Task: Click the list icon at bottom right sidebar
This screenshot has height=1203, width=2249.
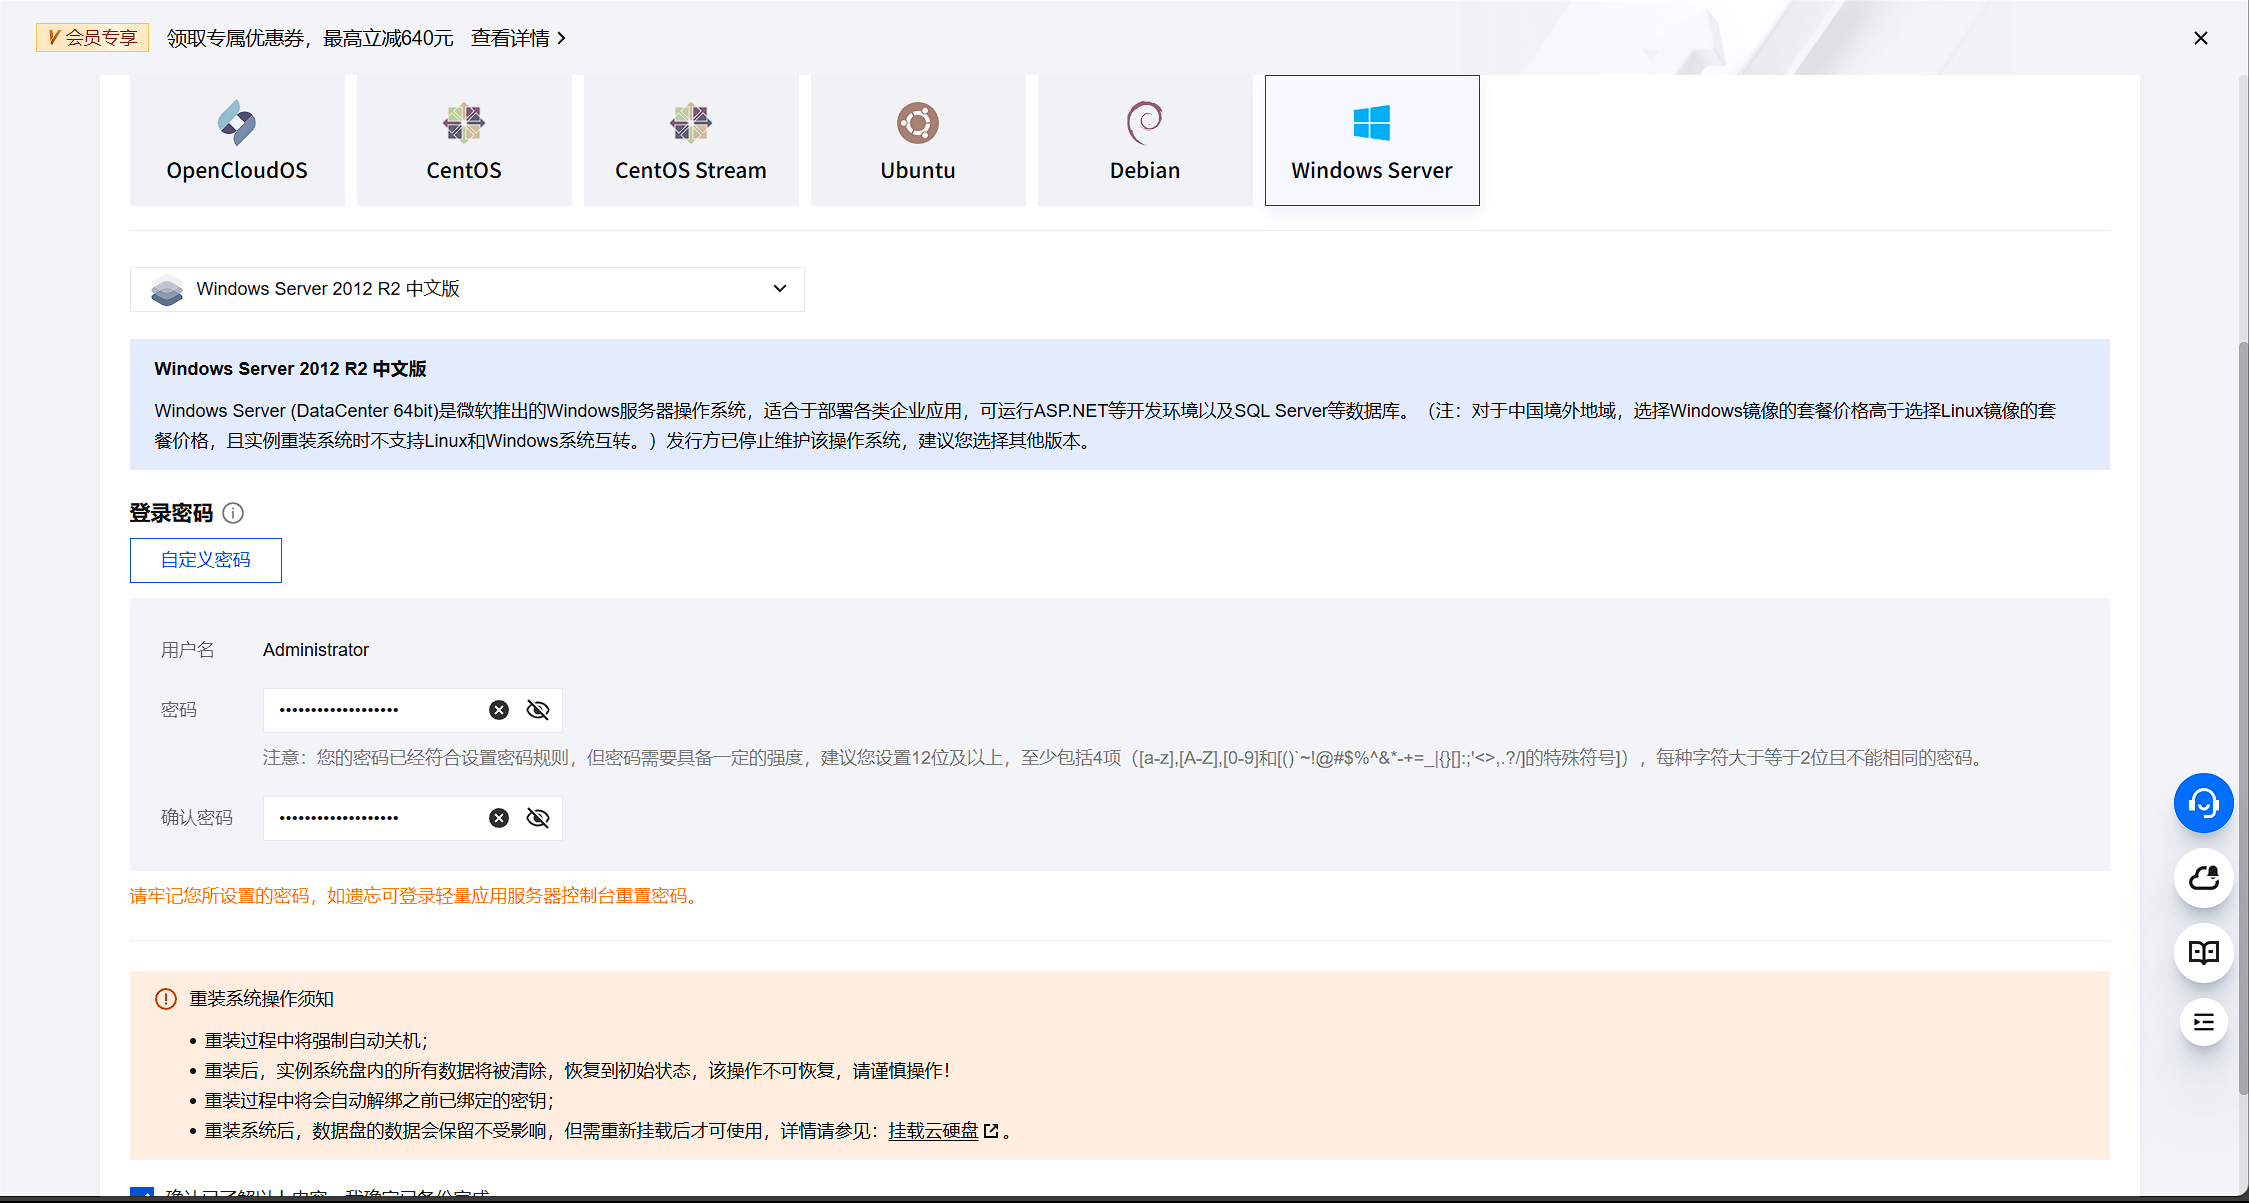Action: tap(2203, 1022)
